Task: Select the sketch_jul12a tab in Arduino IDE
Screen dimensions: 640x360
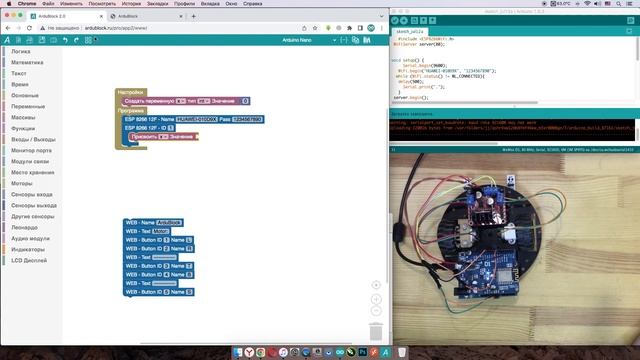Action: pos(409,31)
